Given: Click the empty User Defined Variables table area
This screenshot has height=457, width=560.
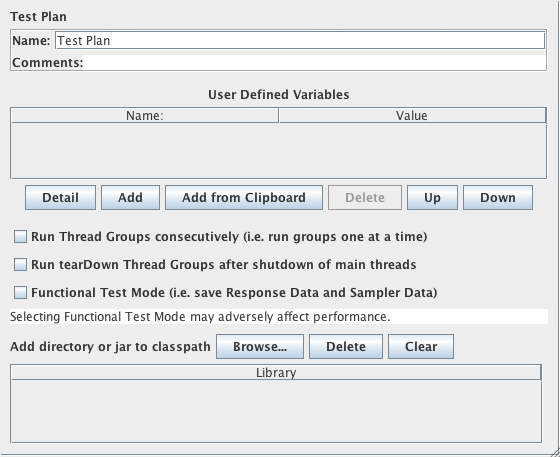Looking at the screenshot, I should [279, 151].
